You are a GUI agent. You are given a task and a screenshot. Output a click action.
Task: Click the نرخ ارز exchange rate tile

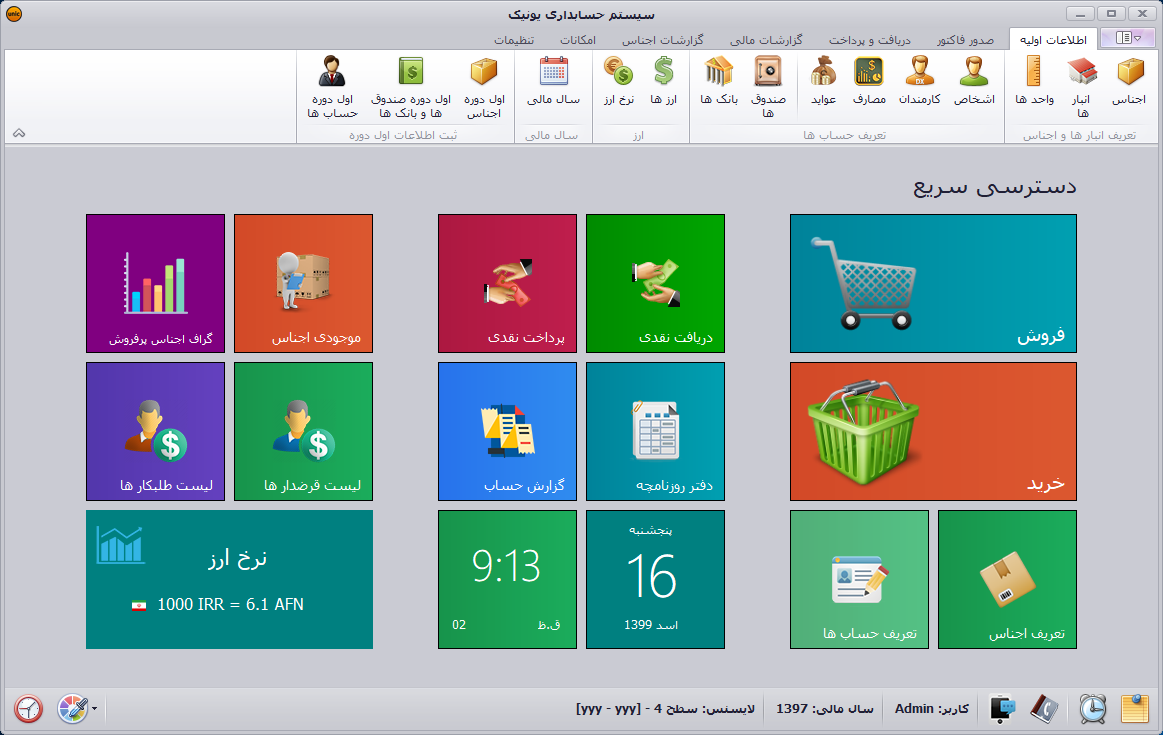click(229, 579)
